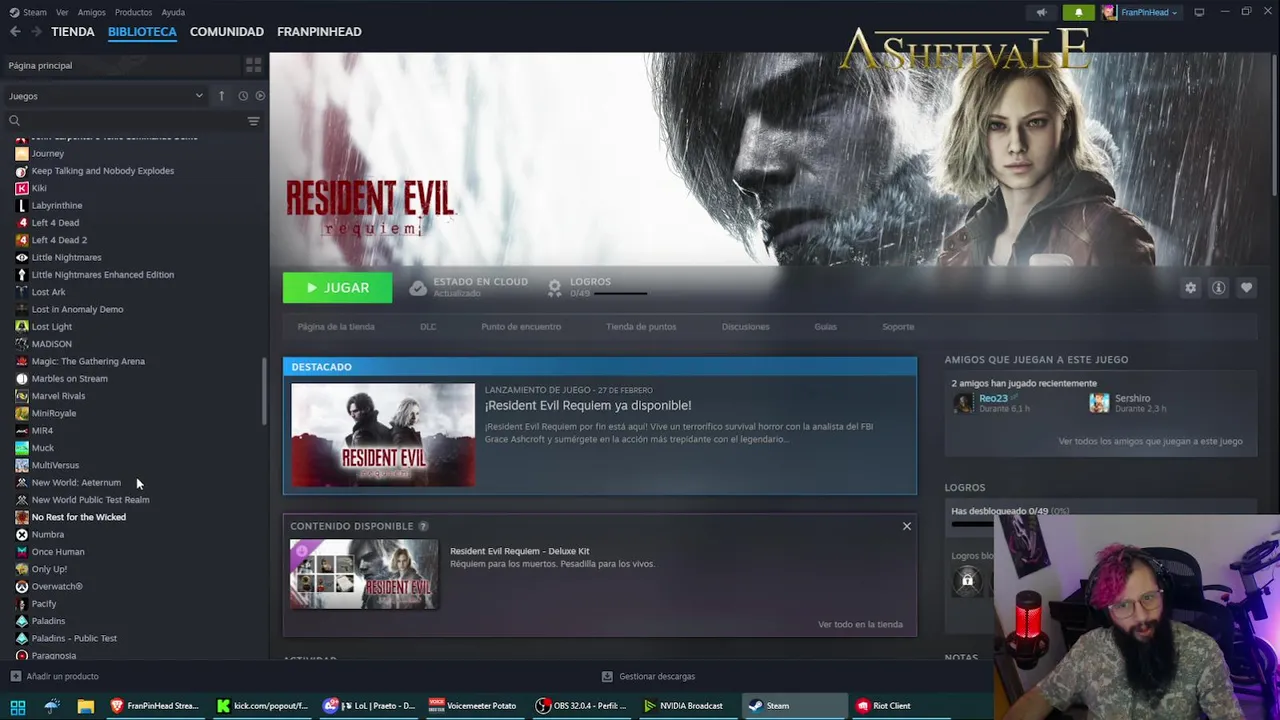This screenshot has width=1280, height=720.
Task: Open the DLC tab link
Action: pyautogui.click(x=428, y=327)
